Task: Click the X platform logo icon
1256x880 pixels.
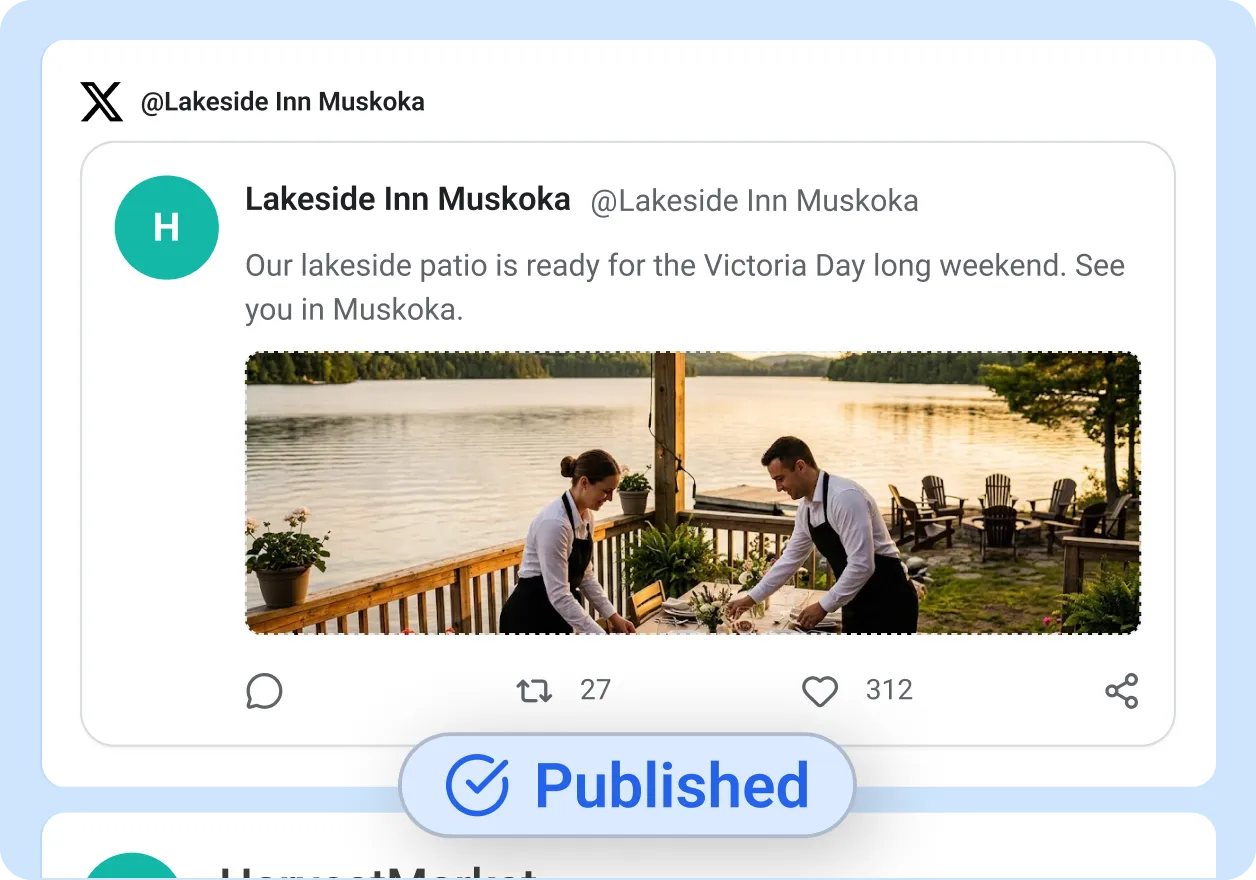Action: coord(99,101)
